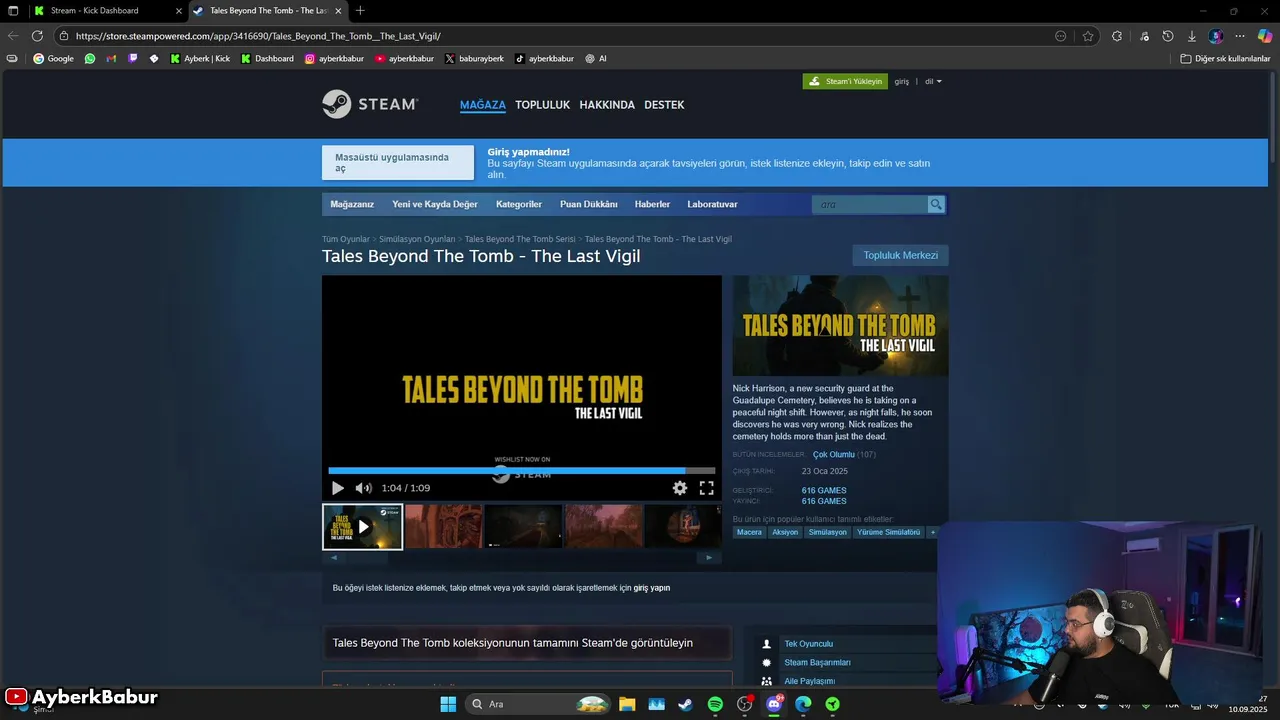The image size is (1280, 720).
Task: Click the Steam Başarımları star icon
Action: click(x=767, y=662)
